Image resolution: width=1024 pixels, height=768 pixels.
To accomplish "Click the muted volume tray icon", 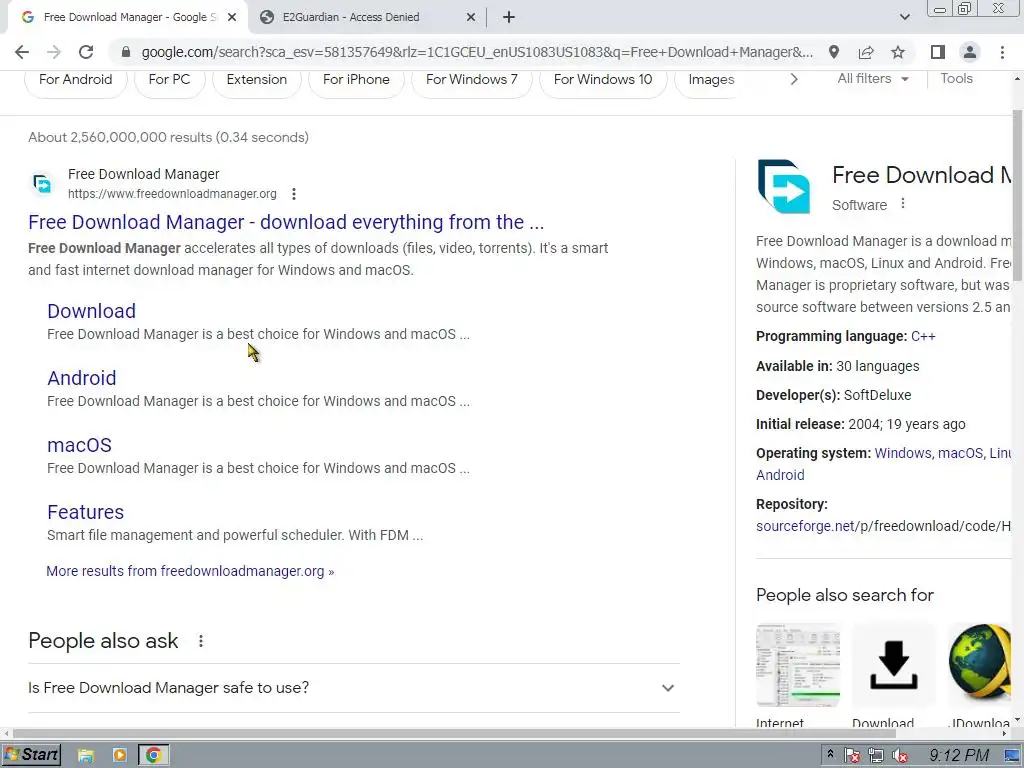I will [x=900, y=756].
